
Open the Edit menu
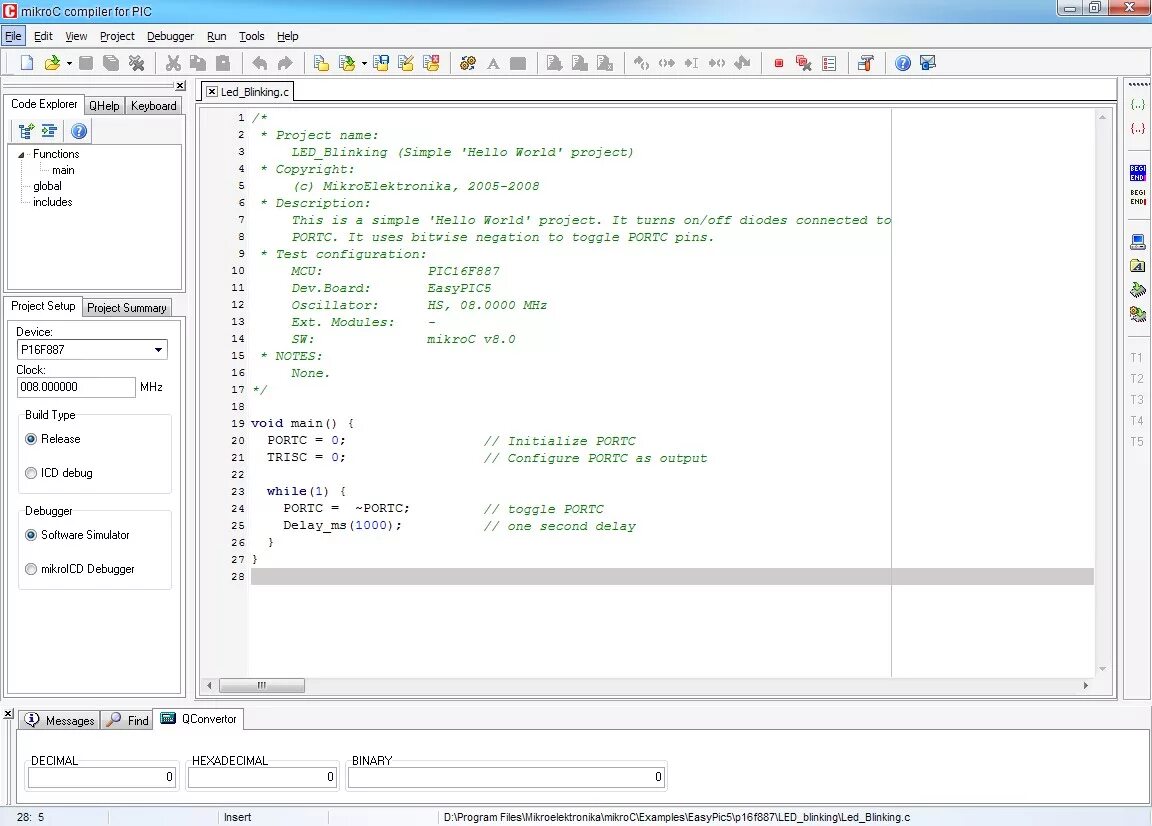click(43, 36)
